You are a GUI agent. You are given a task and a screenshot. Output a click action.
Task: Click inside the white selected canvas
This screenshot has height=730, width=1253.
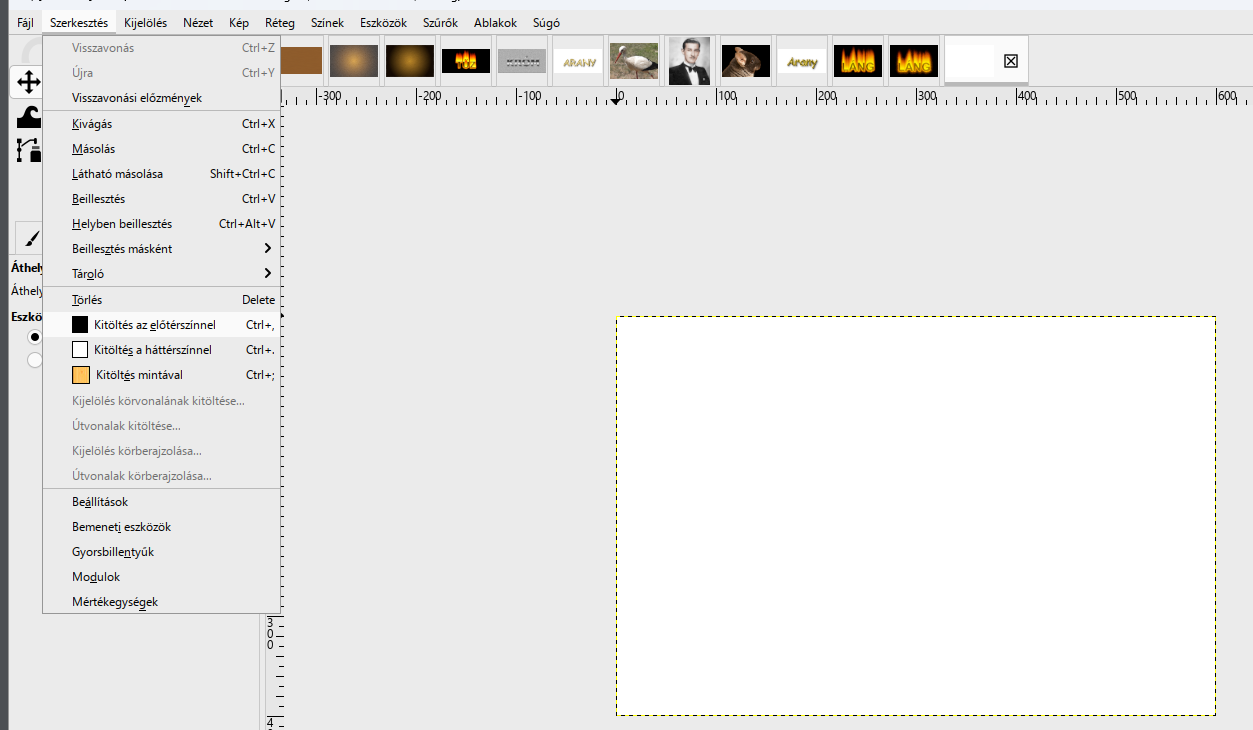[x=916, y=516]
